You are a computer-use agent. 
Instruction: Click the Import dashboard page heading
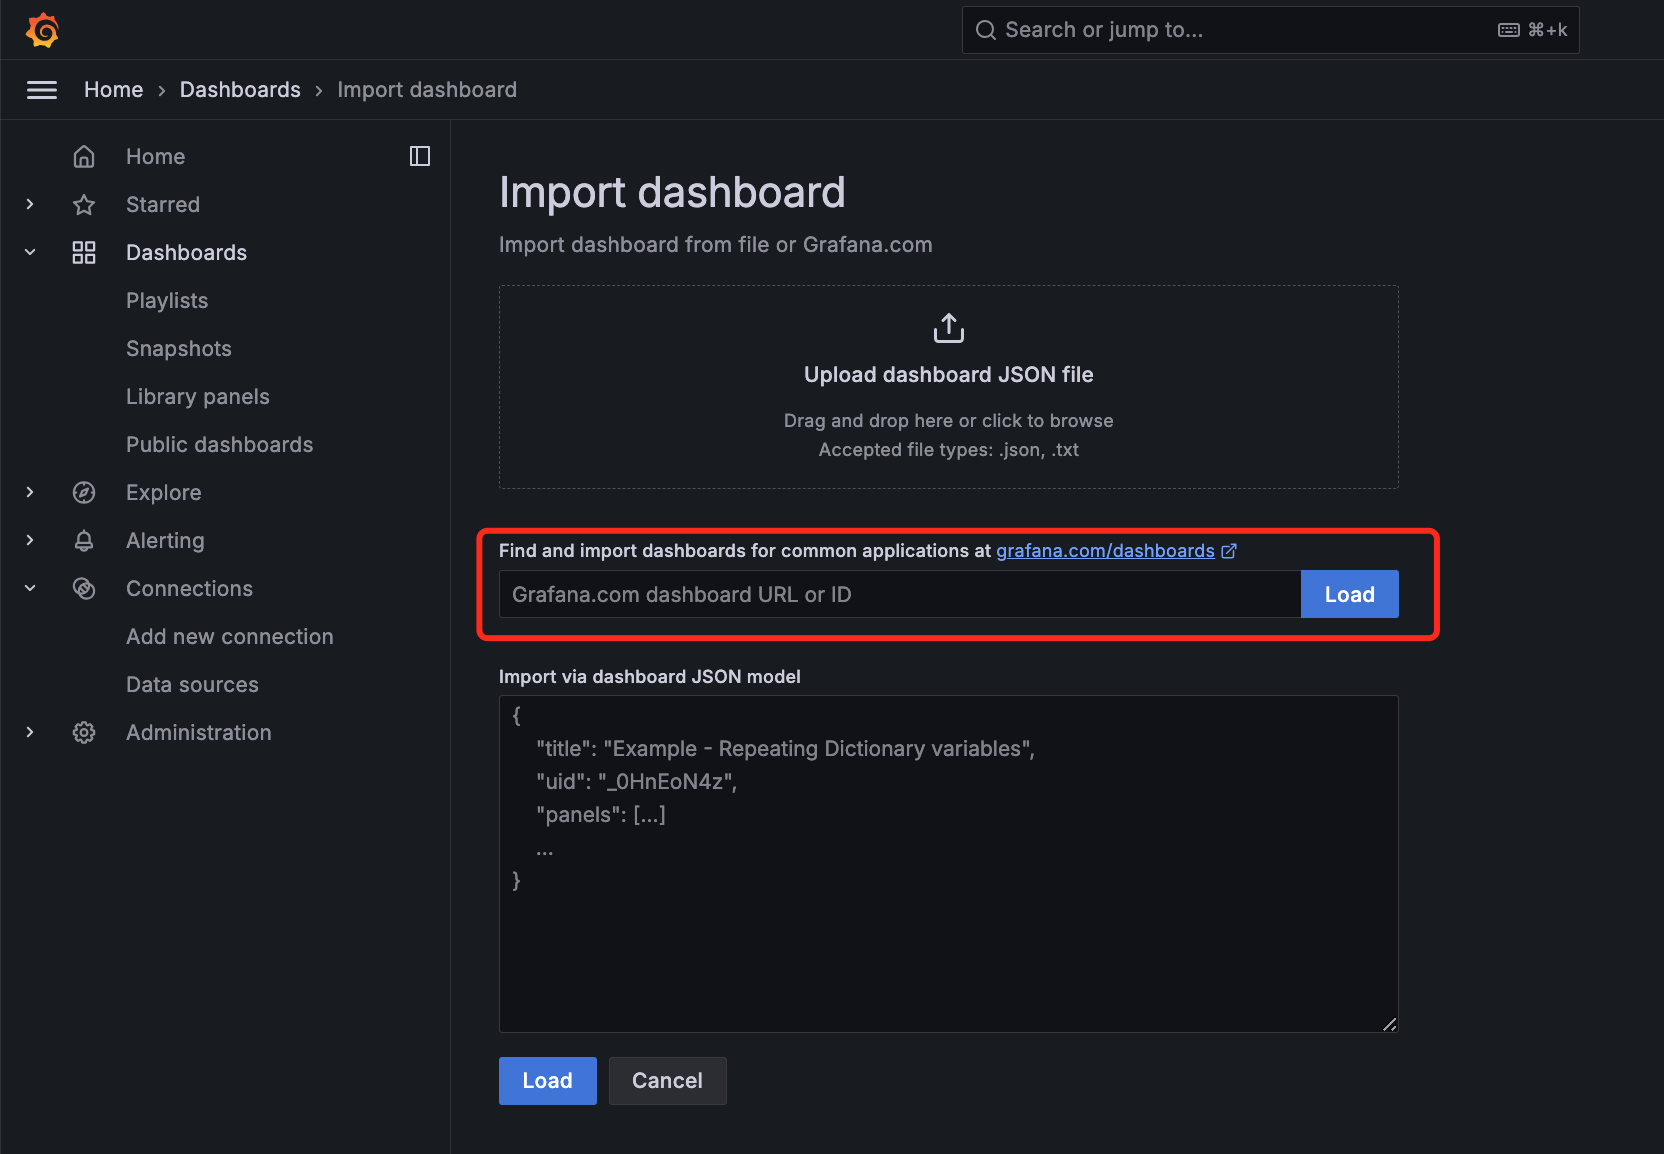(x=672, y=192)
